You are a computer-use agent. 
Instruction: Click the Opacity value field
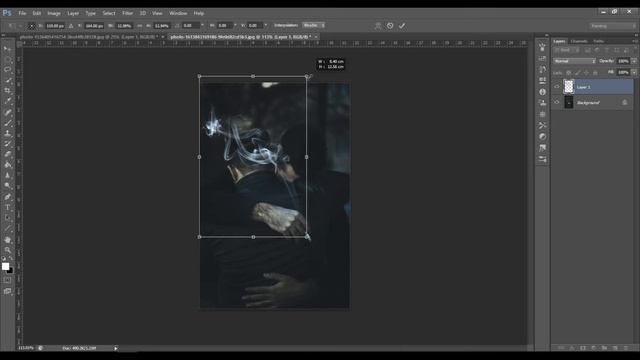pos(623,61)
